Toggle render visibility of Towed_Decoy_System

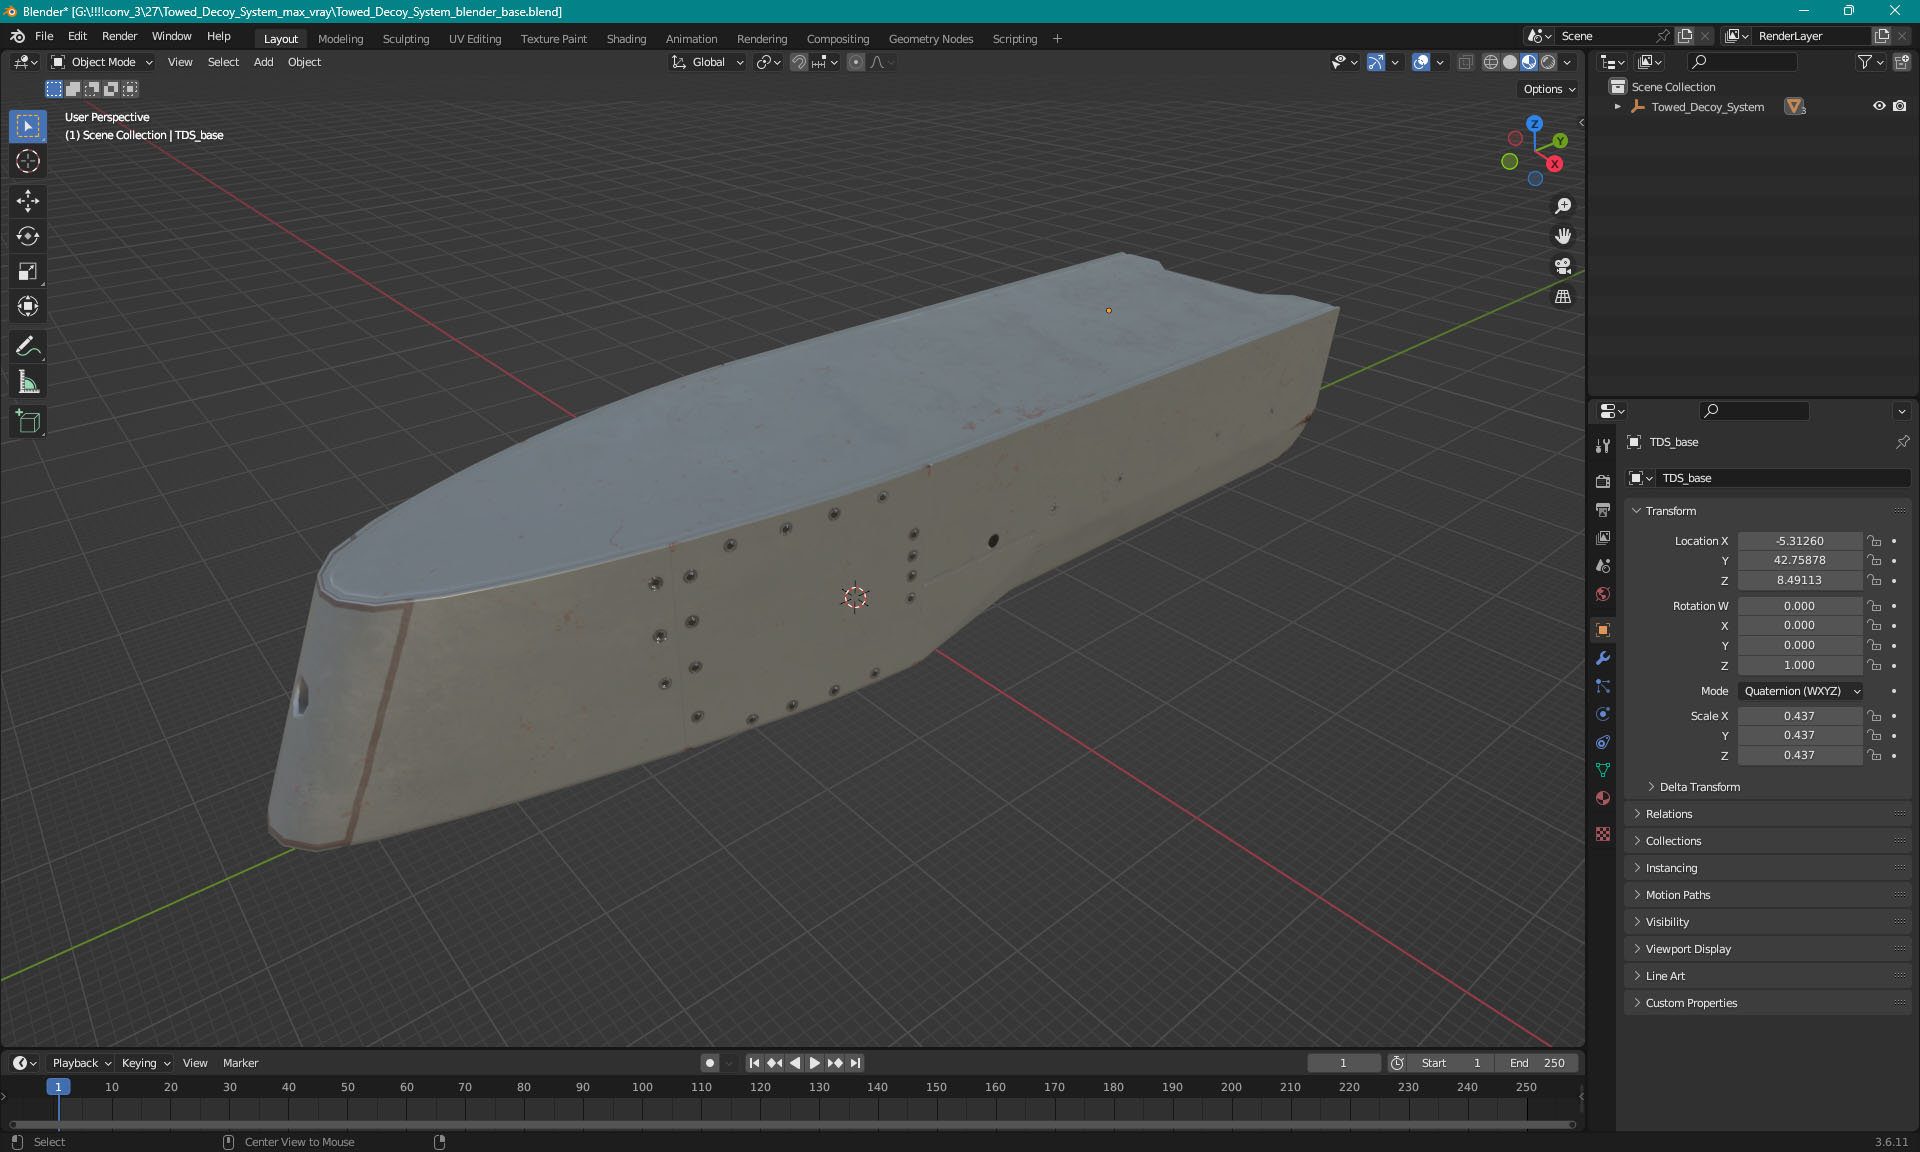coord(1900,106)
